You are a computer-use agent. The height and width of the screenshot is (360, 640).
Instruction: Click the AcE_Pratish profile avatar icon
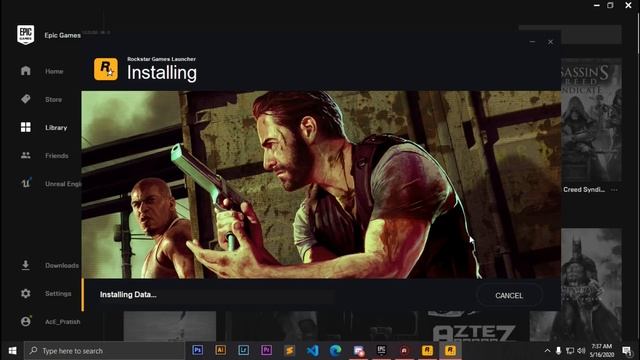26,321
